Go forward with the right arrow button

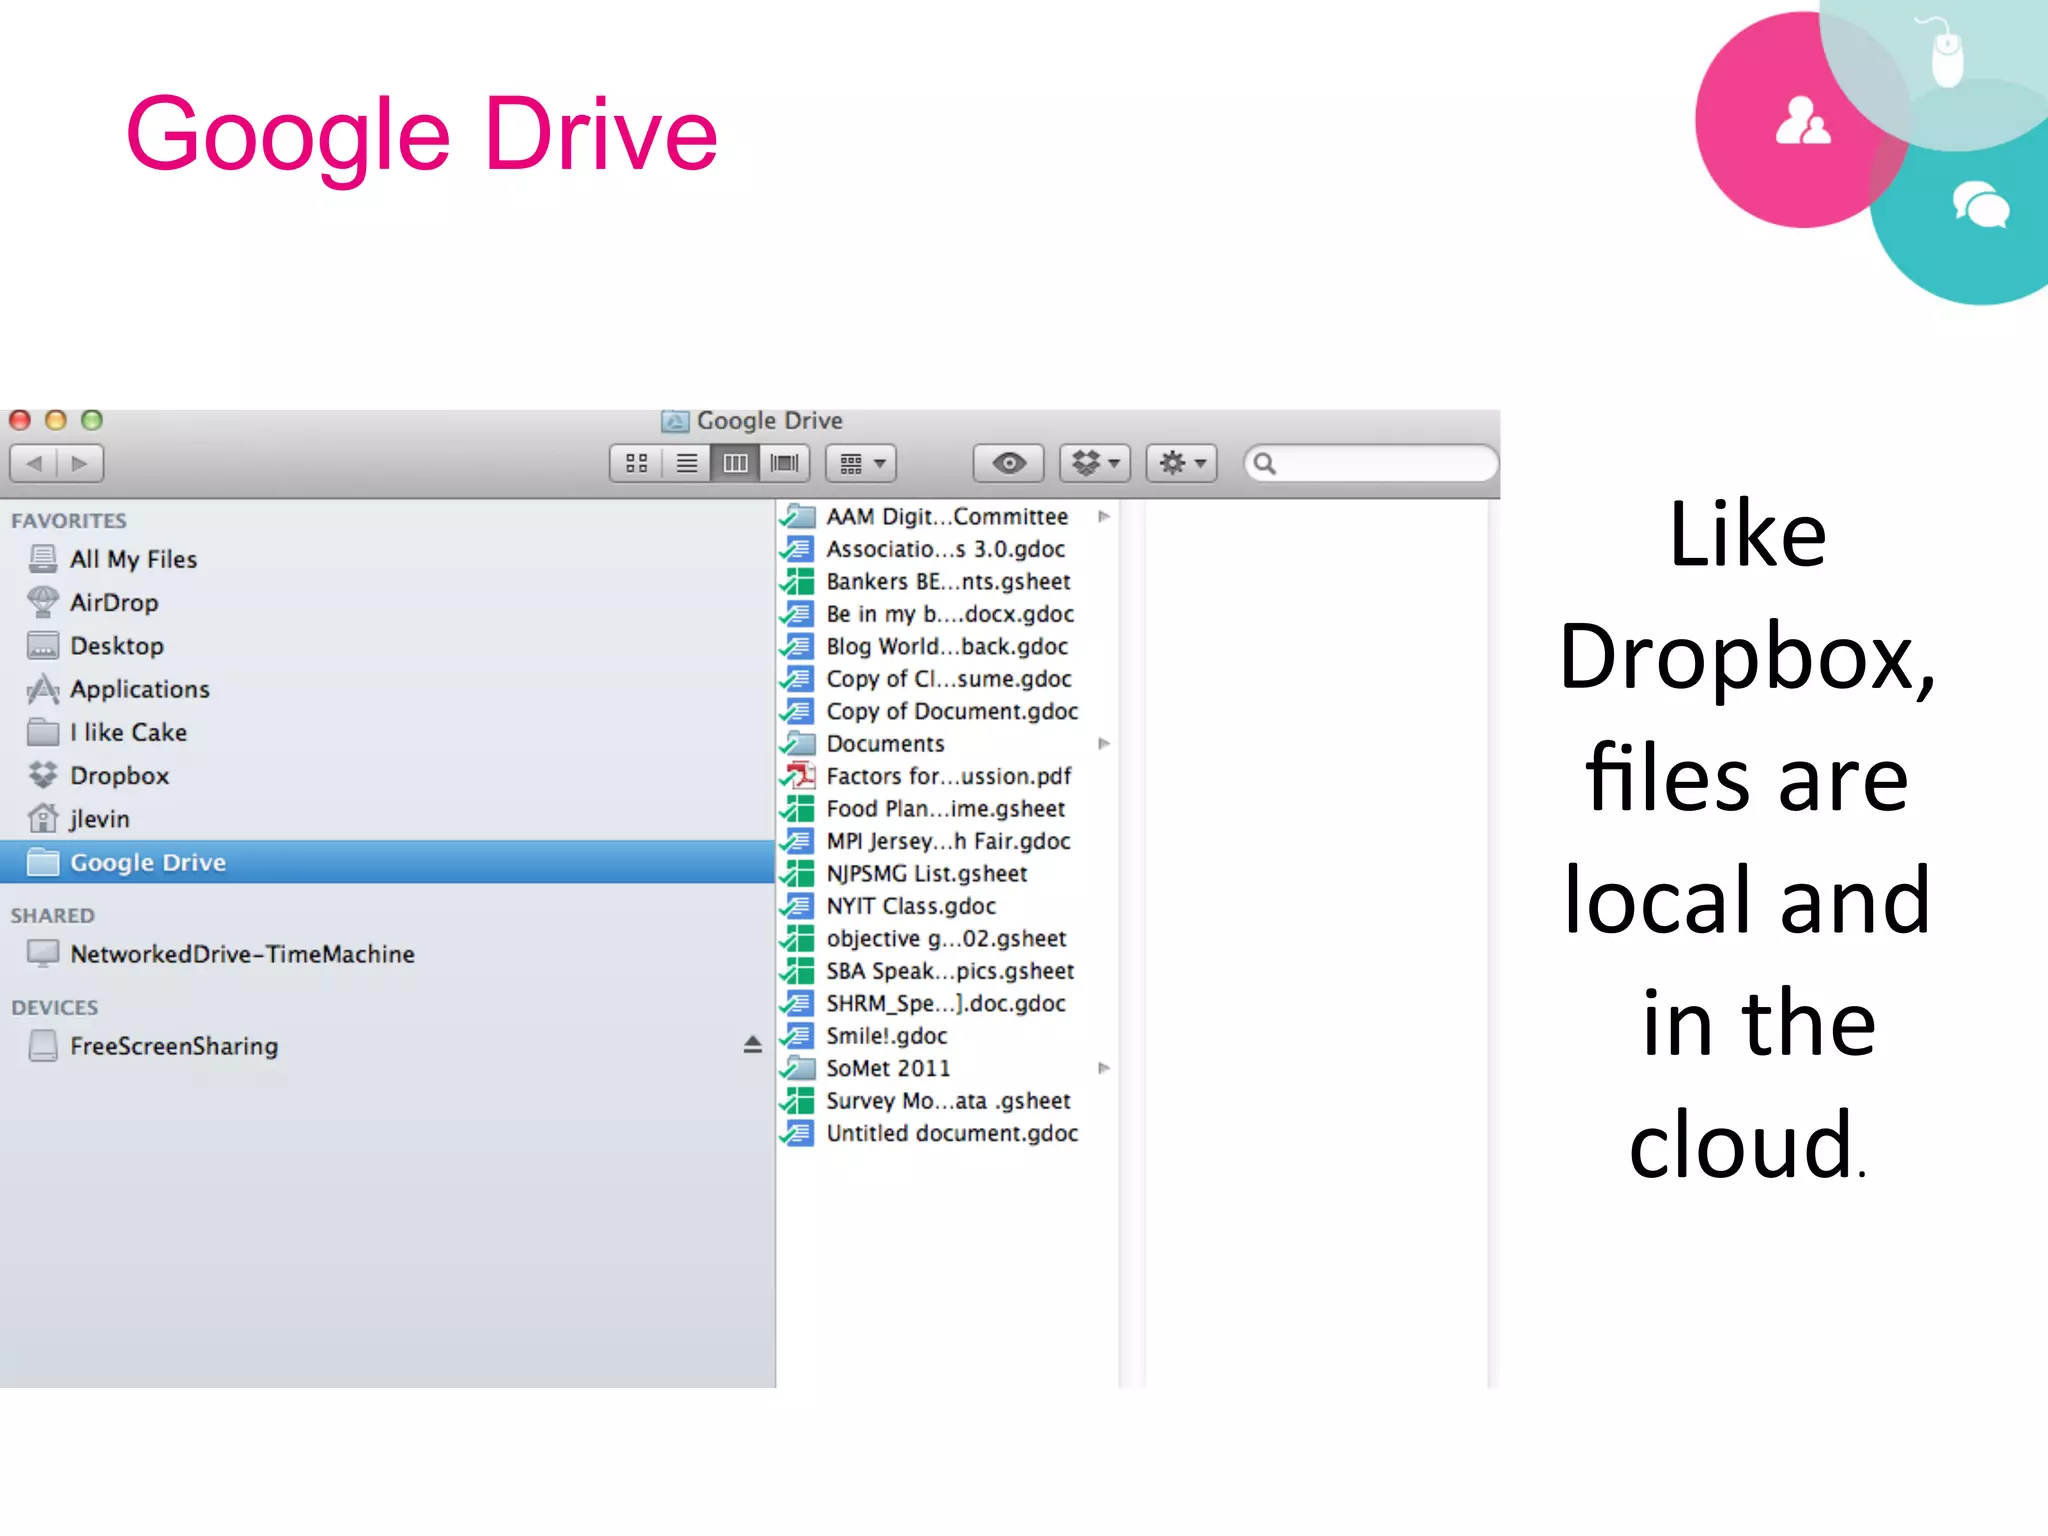pos(80,463)
